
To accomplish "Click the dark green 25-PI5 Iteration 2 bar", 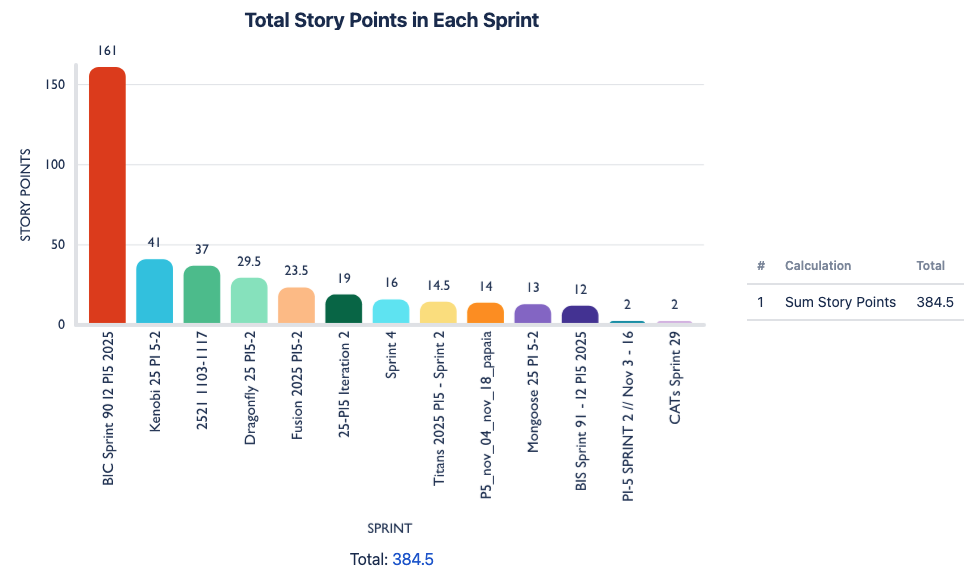I will point(344,309).
